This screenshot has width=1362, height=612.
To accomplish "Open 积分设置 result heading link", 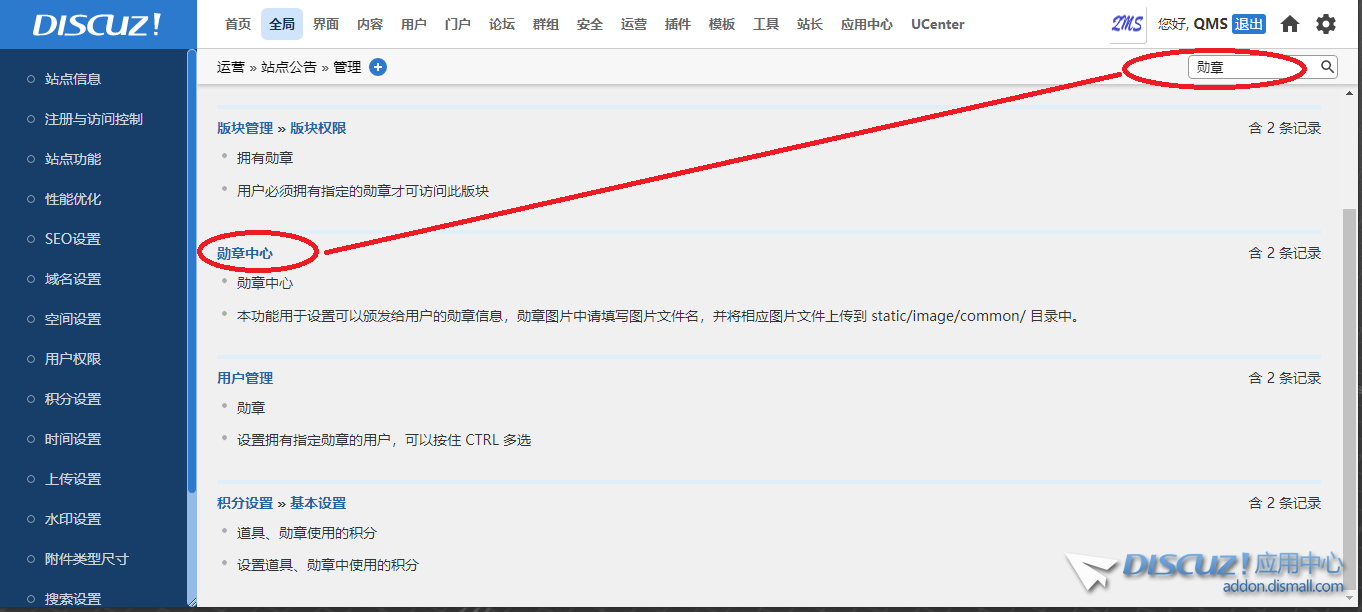I will point(245,503).
